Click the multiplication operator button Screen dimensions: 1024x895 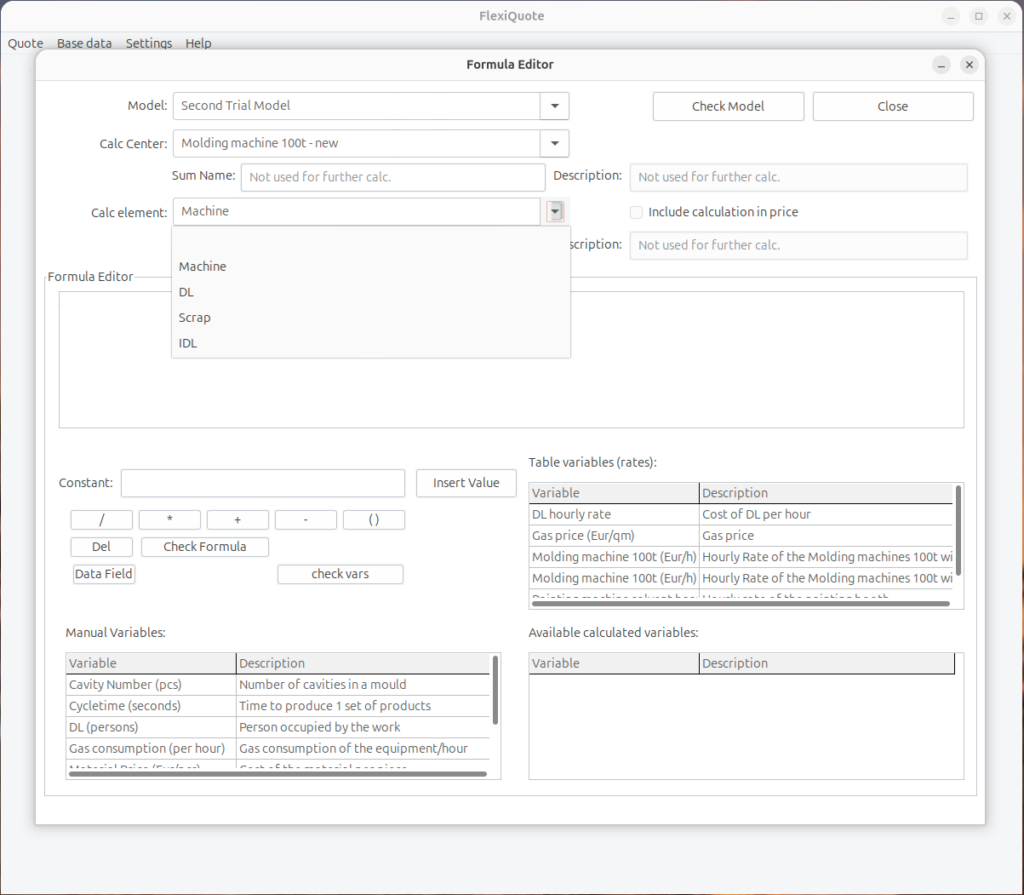(x=169, y=520)
